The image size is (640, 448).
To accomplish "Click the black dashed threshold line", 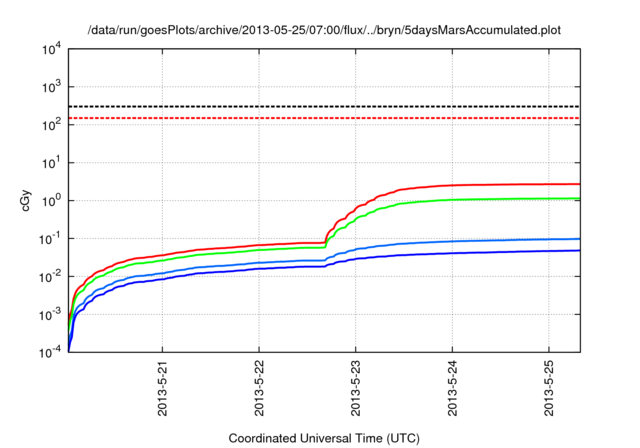I will point(324,106).
